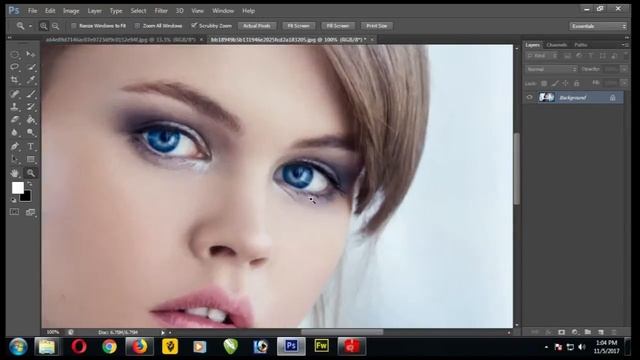Open Firefox from the taskbar

139,347
